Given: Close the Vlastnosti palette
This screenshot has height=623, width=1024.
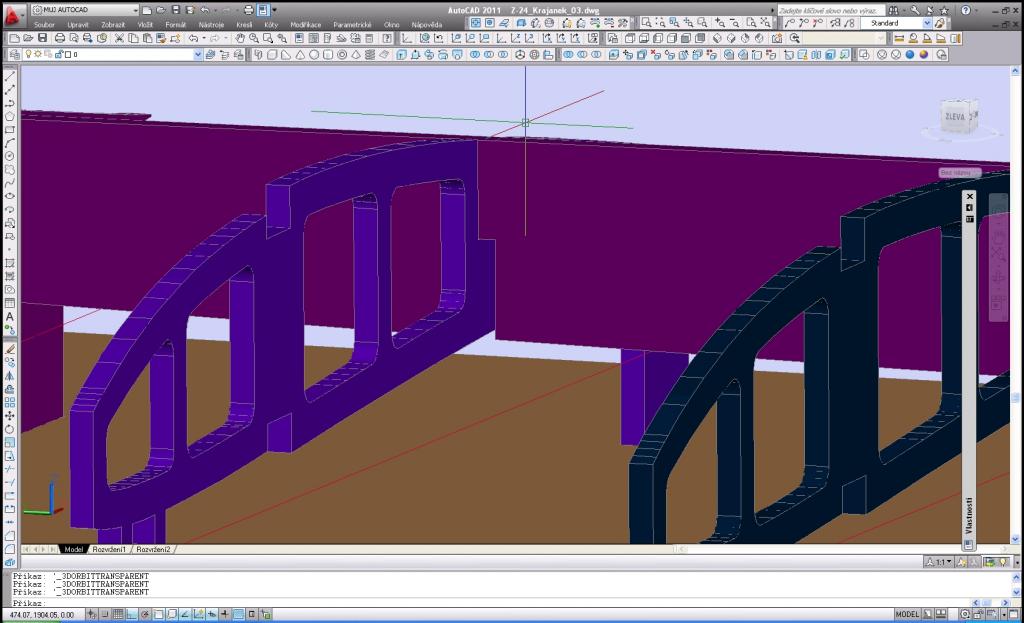Looking at the screenshot, I should point(969,195).
